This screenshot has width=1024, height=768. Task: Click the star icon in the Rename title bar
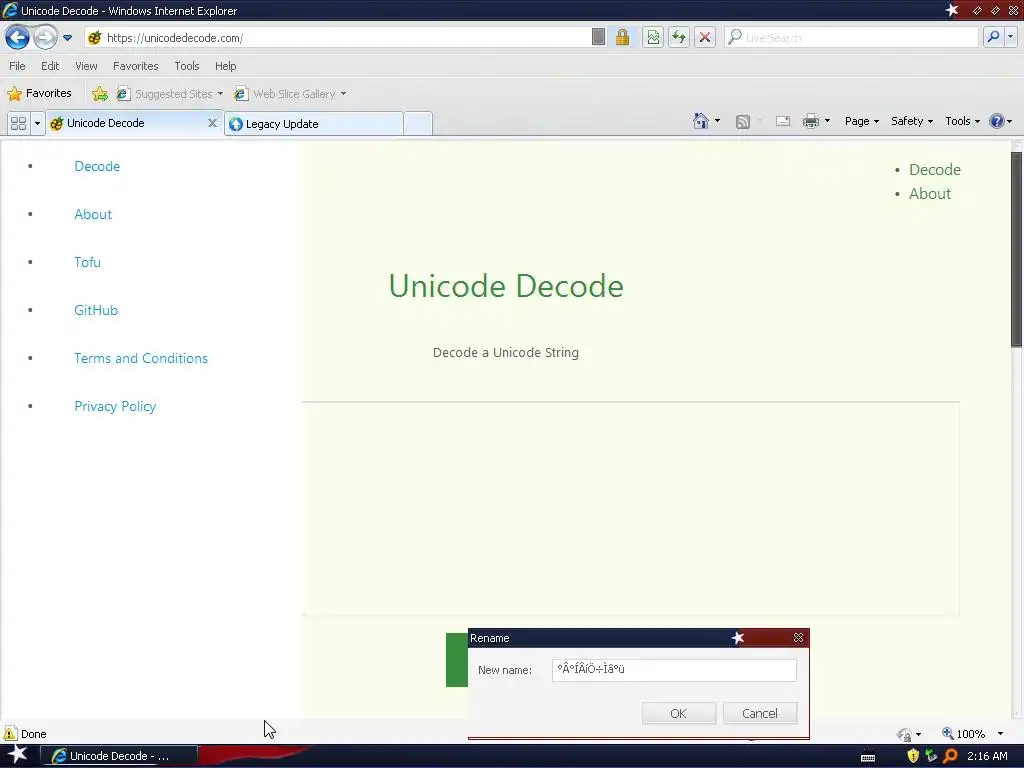(x=738, y=637)
